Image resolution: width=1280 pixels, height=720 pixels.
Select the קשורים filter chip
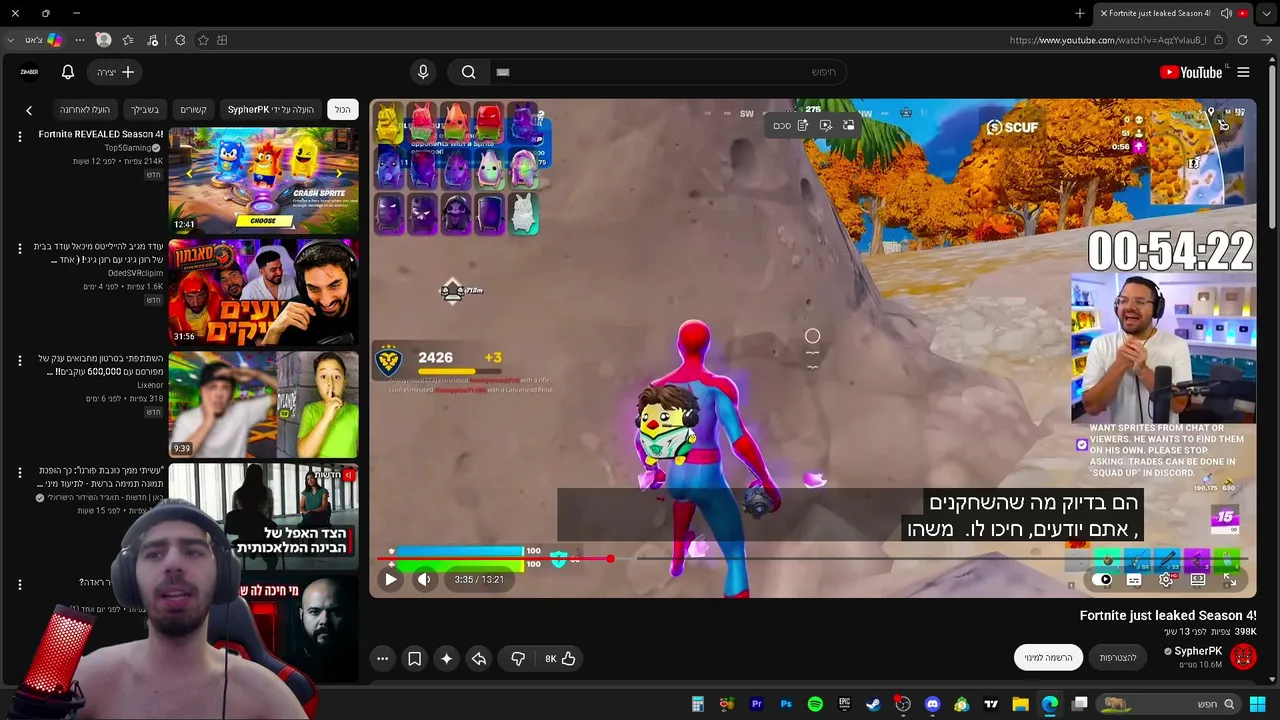(193, 109)
